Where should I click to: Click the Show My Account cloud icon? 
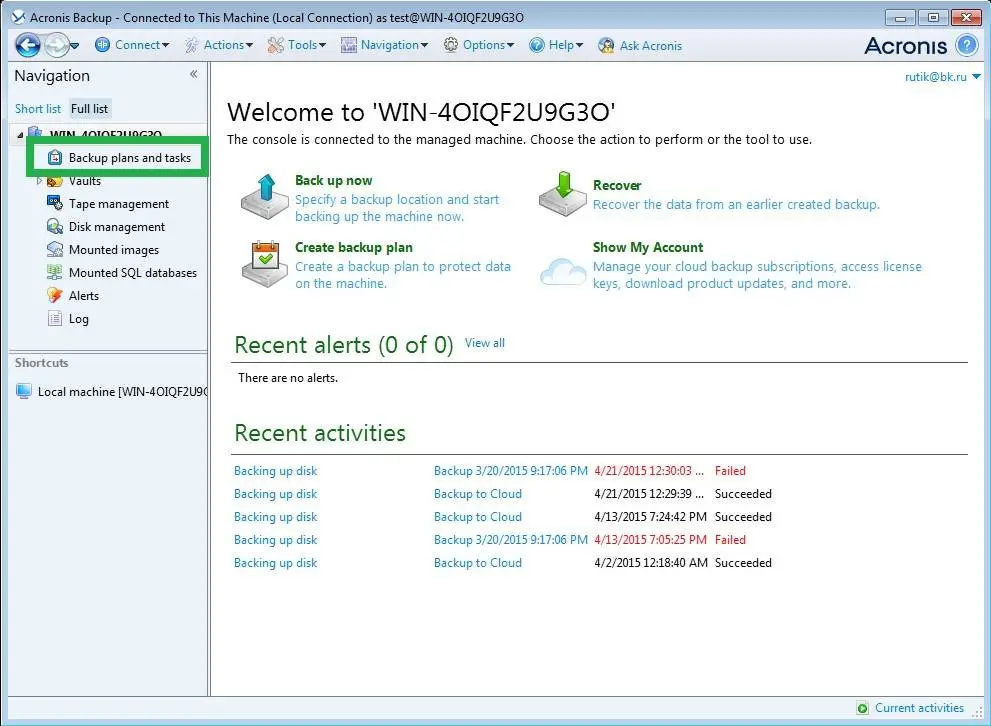click(563, 272)
